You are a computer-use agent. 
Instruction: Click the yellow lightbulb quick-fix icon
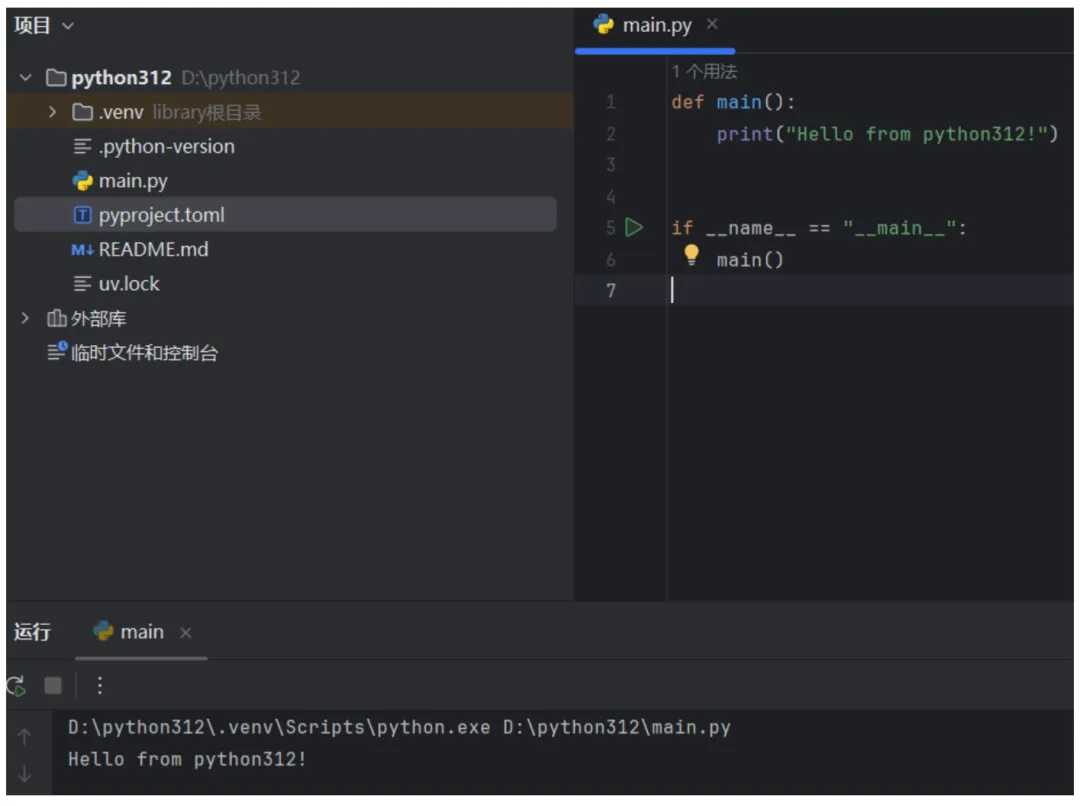point(691,256)
